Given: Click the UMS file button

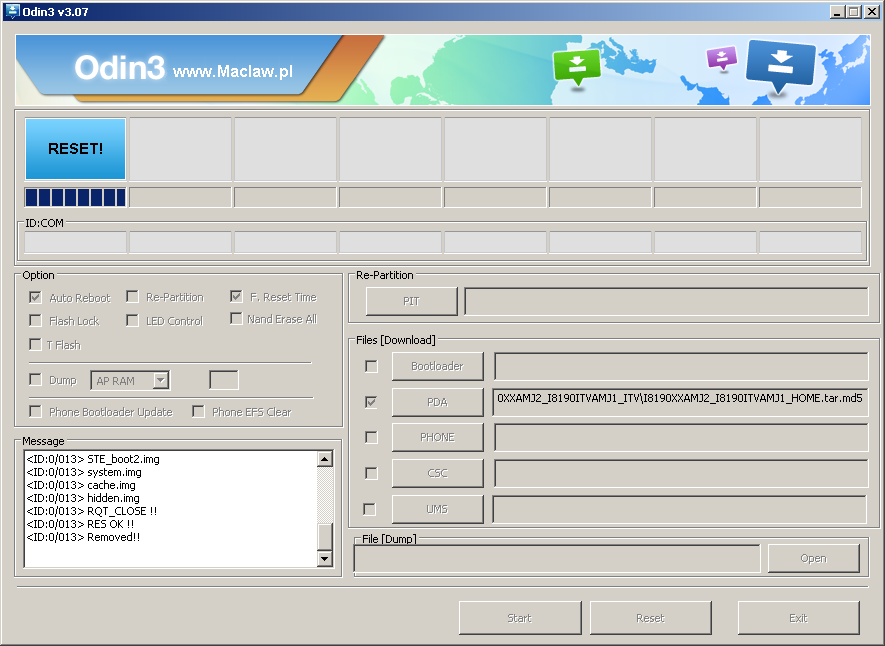Looking at the screenshot, I should click(437, 509).
